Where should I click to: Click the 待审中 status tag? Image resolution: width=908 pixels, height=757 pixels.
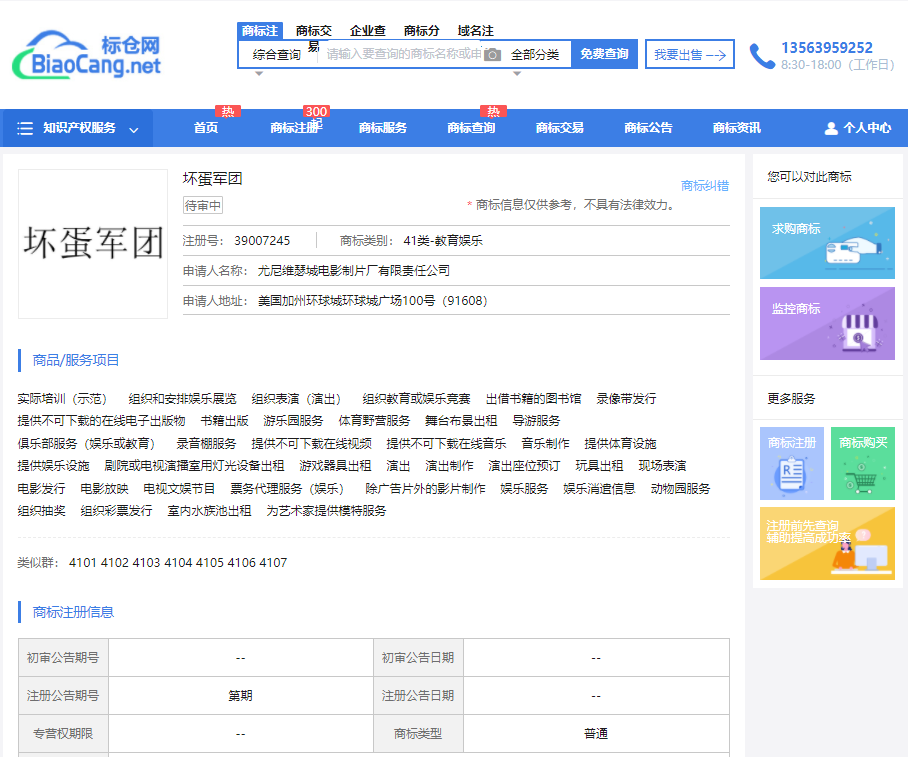click(x=203, y=206)
